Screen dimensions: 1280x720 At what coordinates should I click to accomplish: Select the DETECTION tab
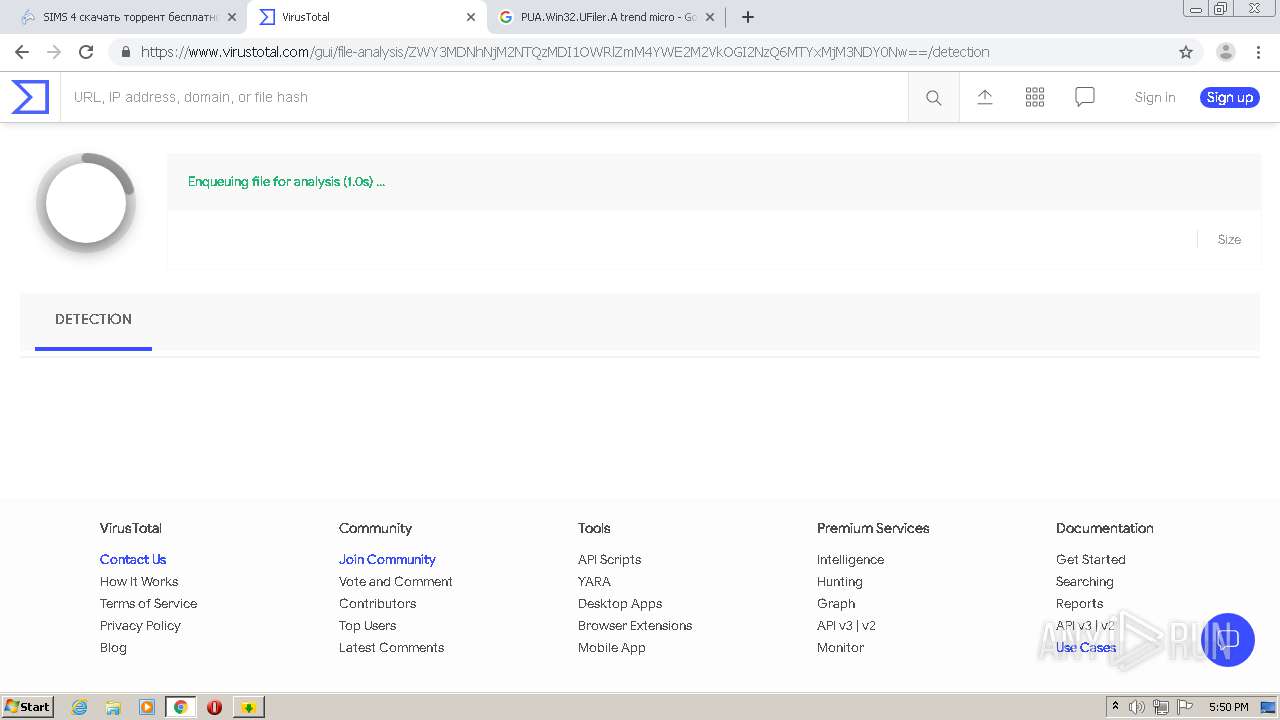(93, 319)
